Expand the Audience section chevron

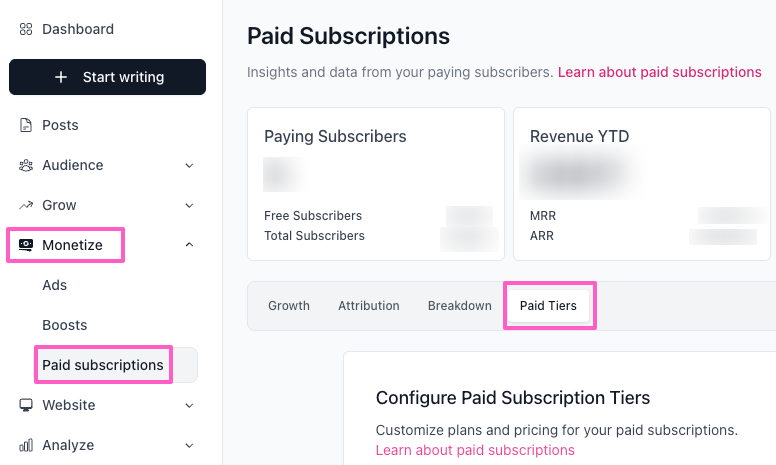click(189, 165)
